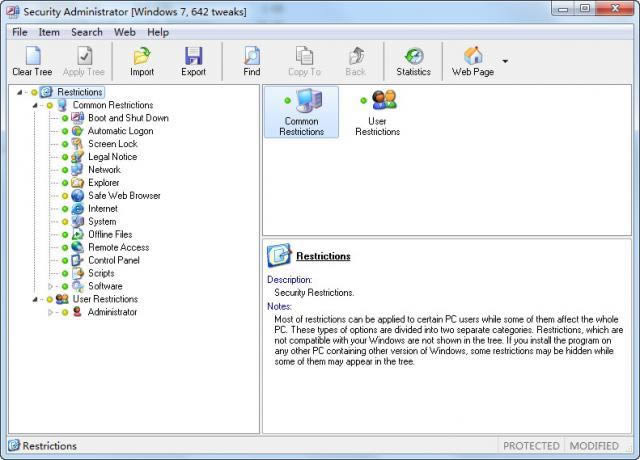Click the Control Panel tree icon

click(78, 260)
